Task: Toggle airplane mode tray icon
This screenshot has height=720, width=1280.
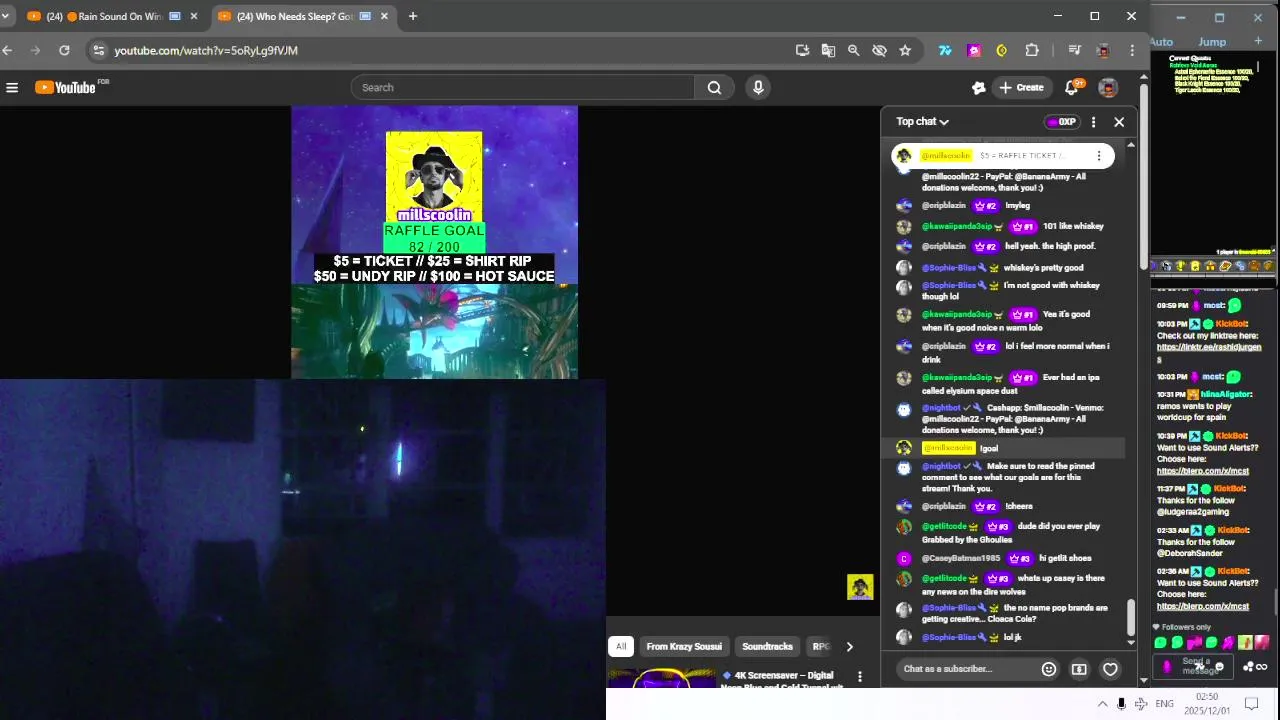Action: click(x=1140, y=704)
